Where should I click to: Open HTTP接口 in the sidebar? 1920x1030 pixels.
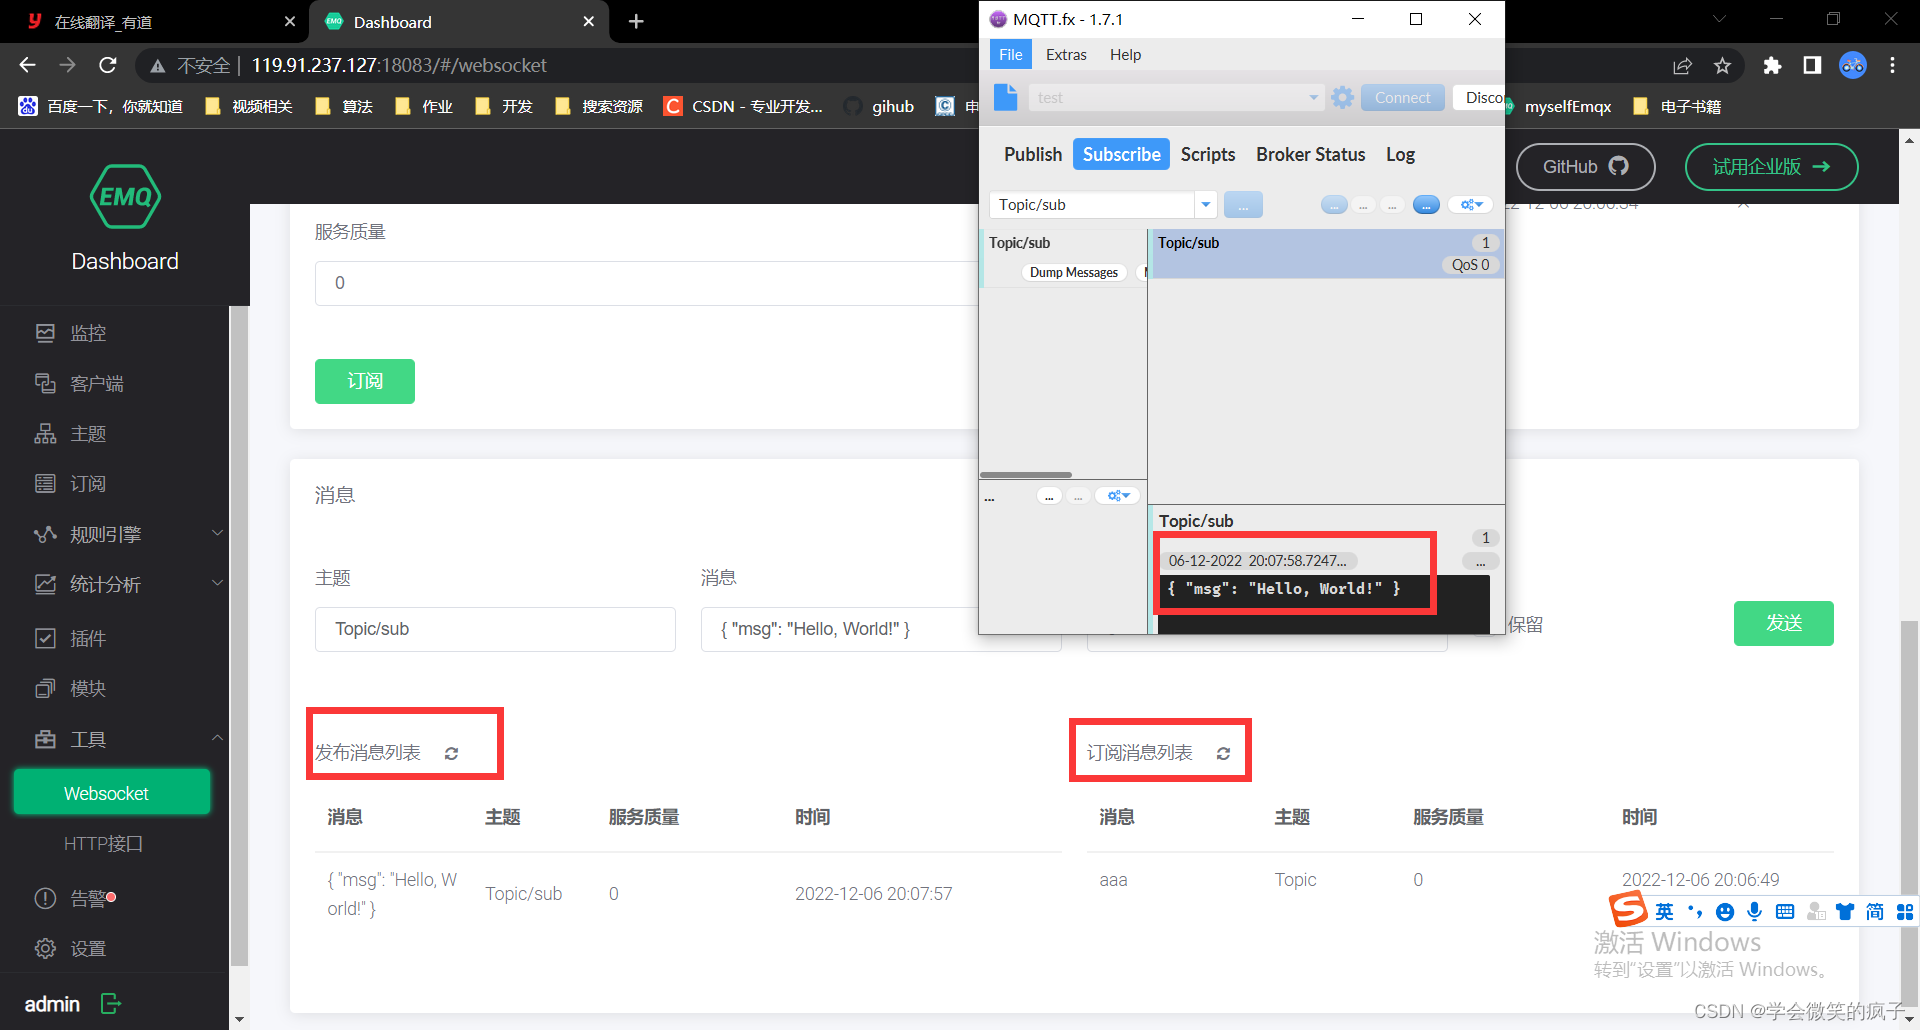point(104,844)
